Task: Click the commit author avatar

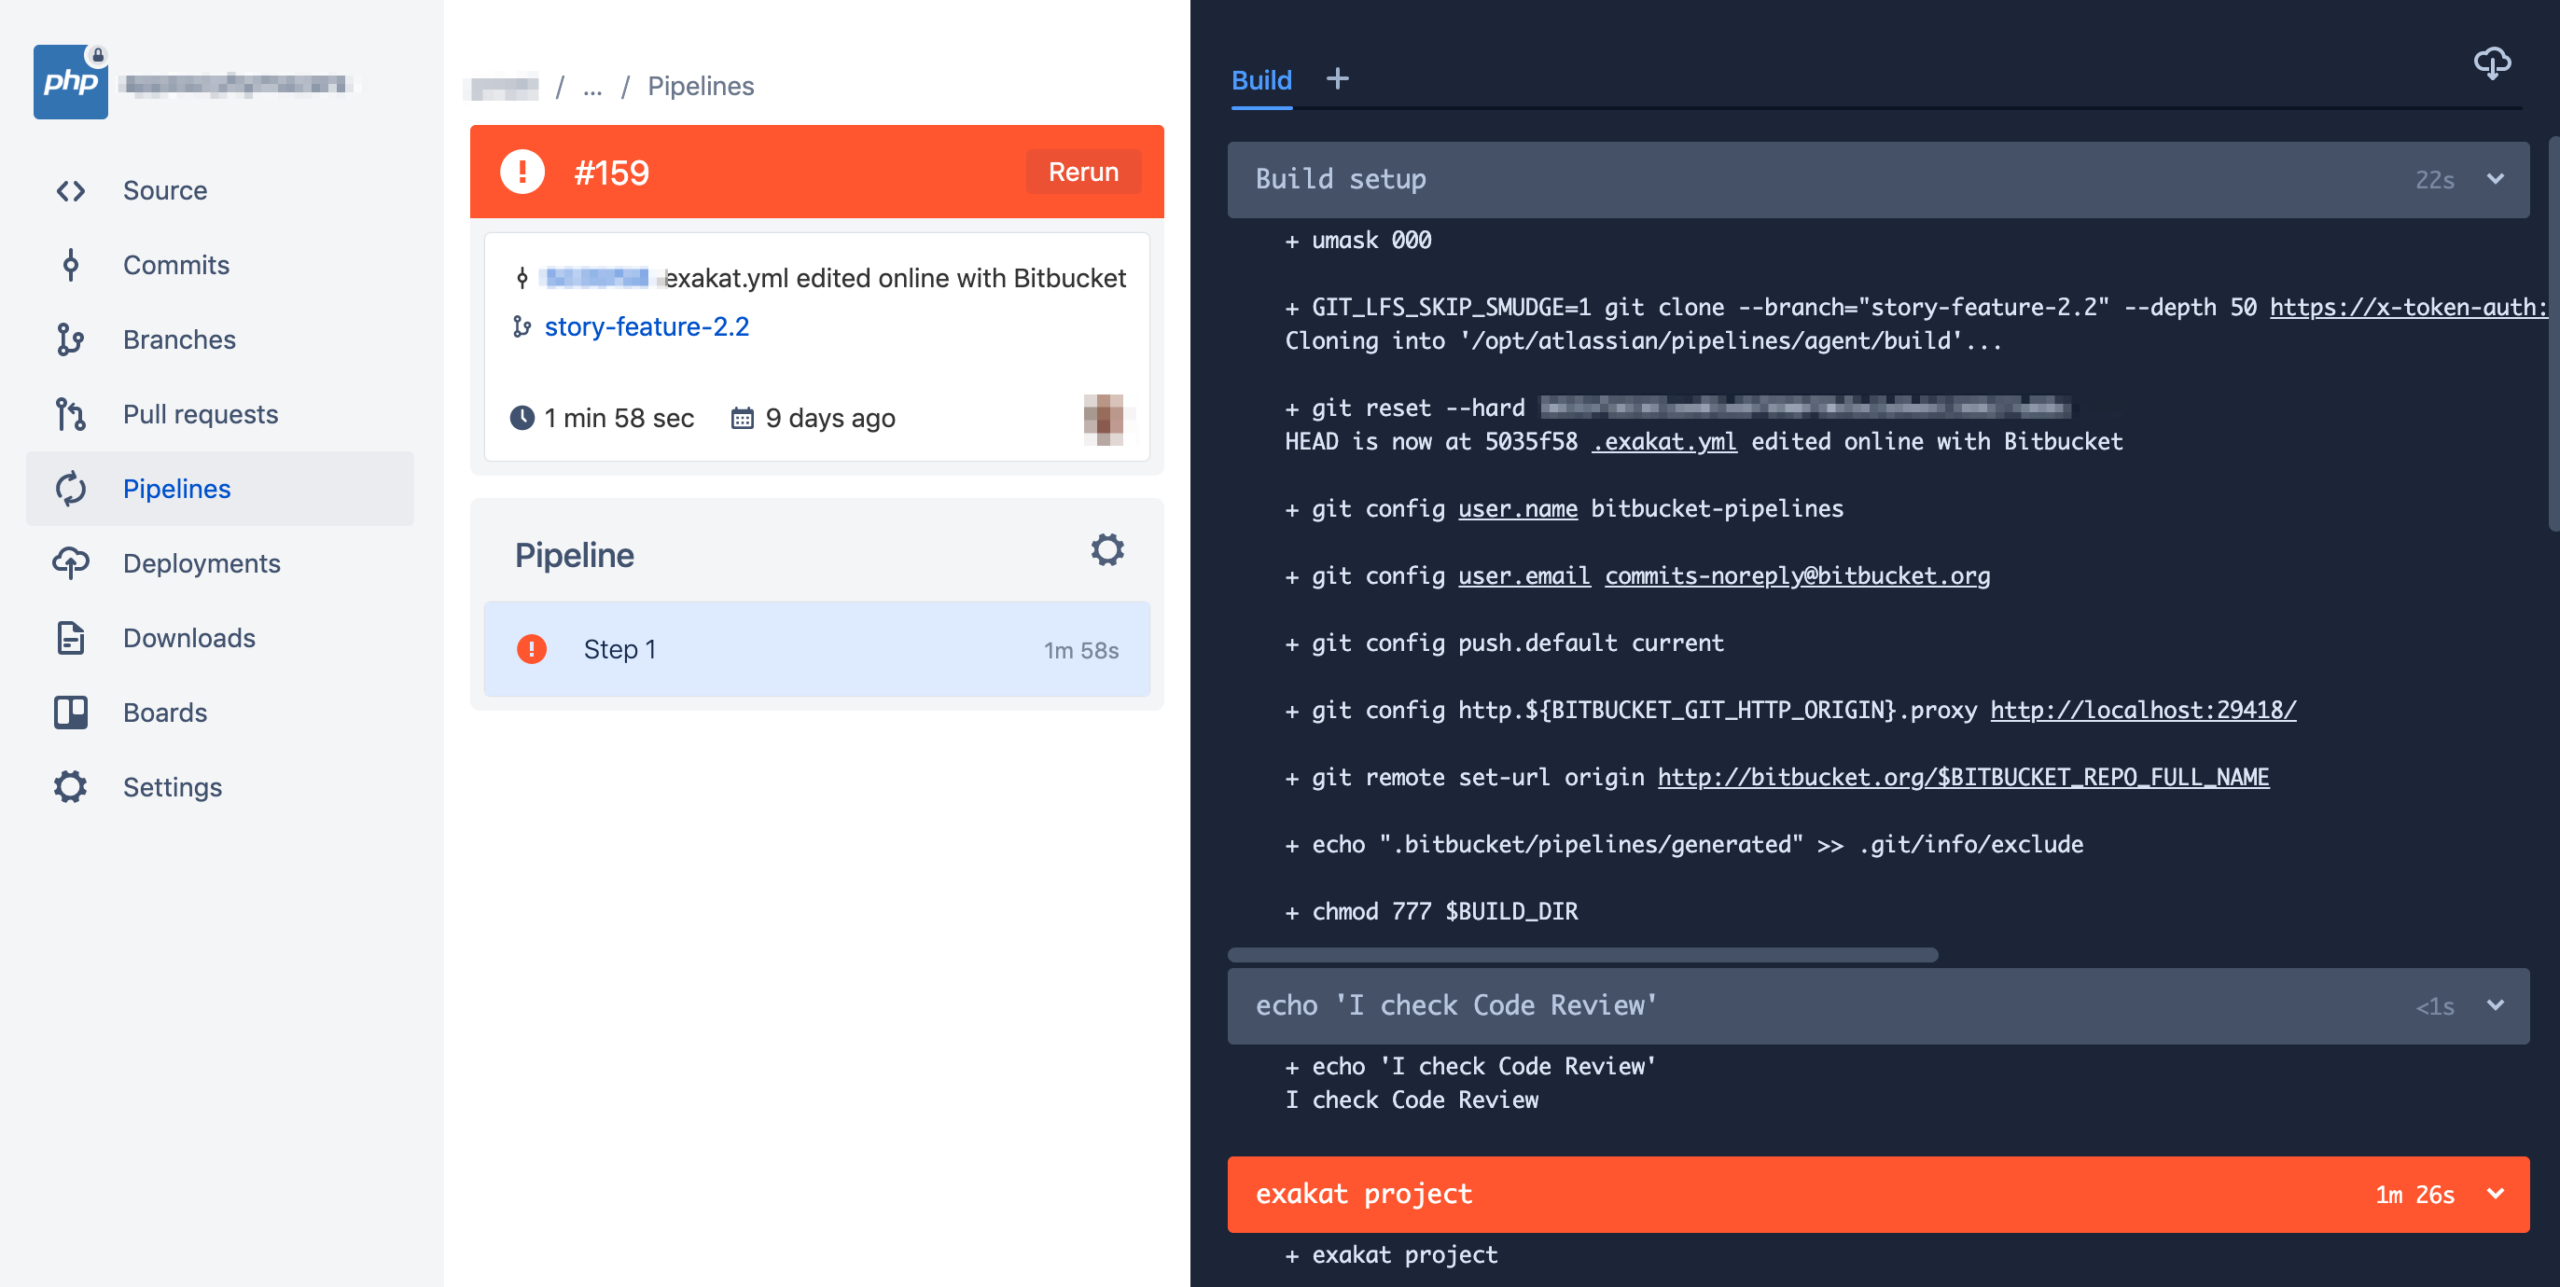Action: (x=1104, y=419)
